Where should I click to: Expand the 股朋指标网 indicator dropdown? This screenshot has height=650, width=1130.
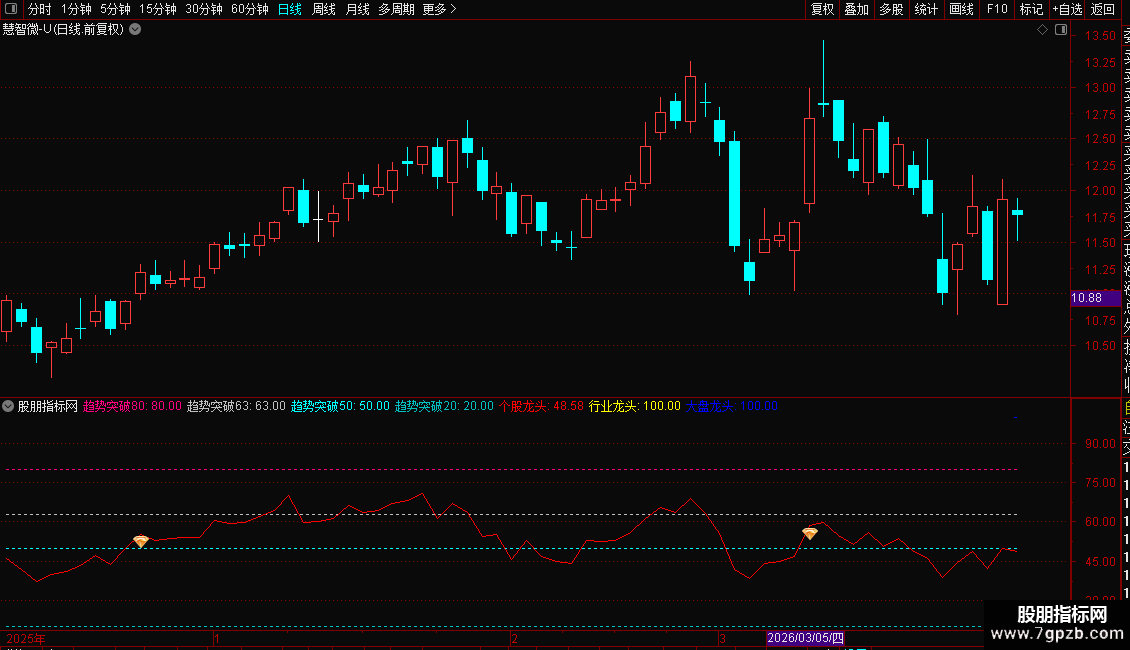click(x=8, y=406)
